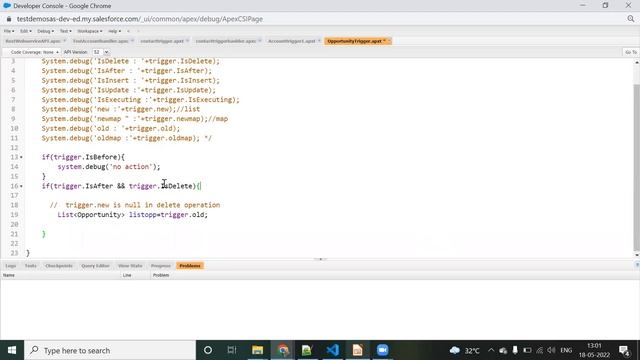Sort problems by Line column
Viewport: 640px width, 360px height.
(x=136, y=276)
